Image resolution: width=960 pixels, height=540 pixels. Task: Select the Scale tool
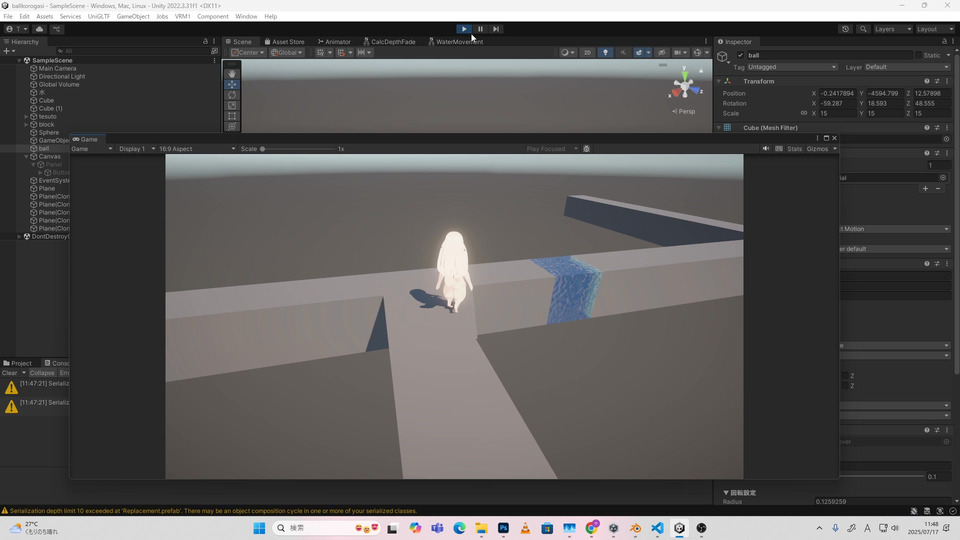tap(232, 105)
